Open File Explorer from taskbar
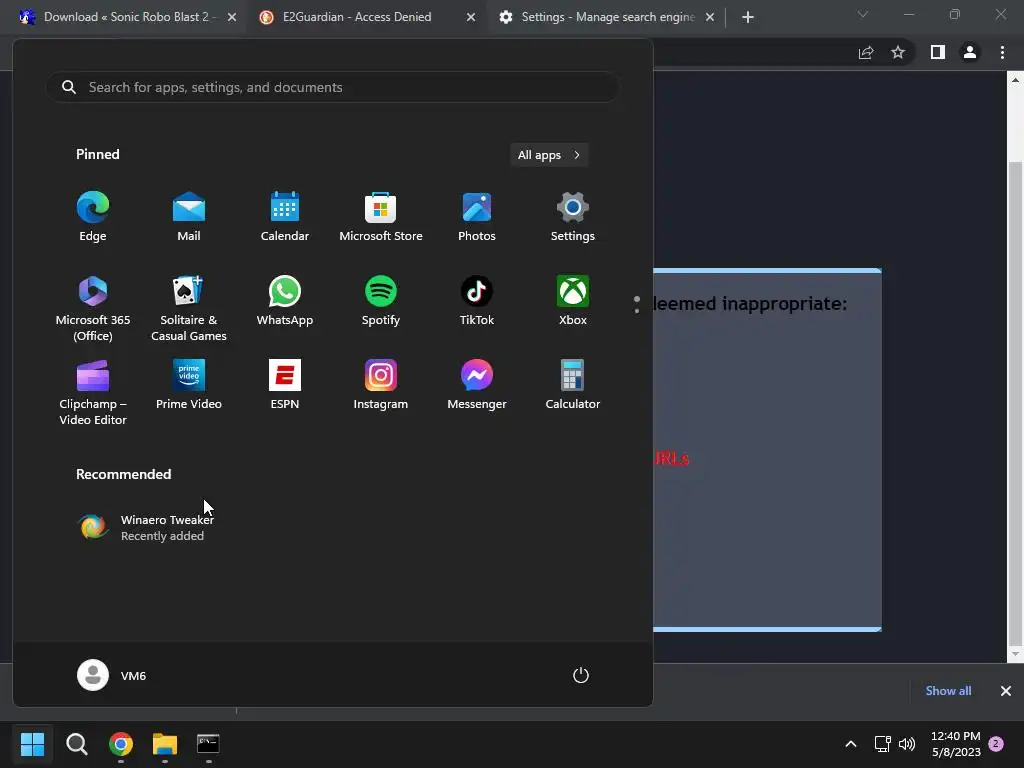1024x768 pixels. [165, 744]
